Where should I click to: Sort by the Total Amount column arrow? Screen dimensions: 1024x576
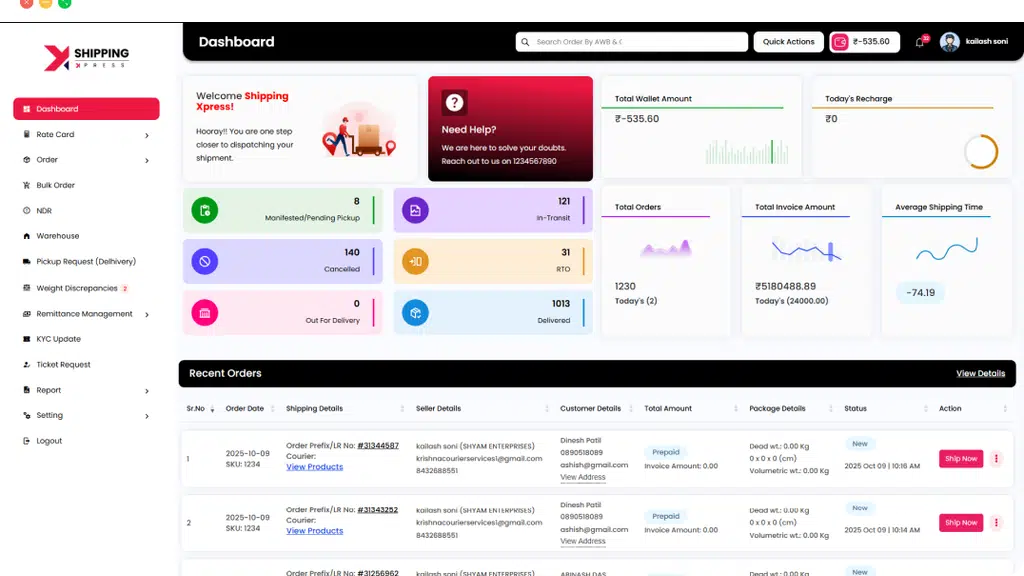click(735, 409)
